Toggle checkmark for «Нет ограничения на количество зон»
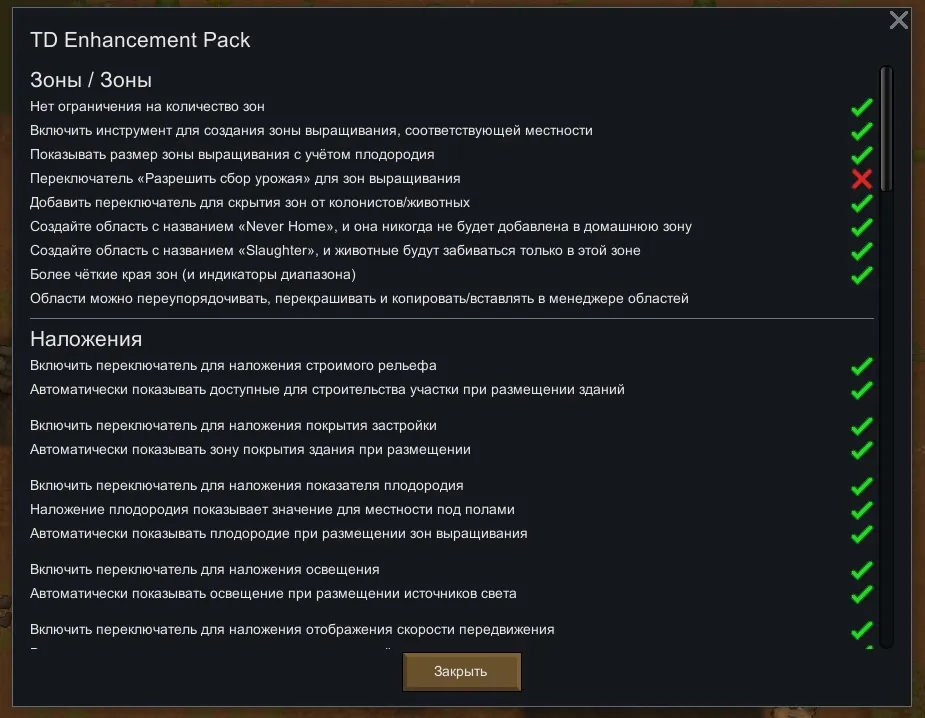Viewport: 925px width, 718px height. click(861, 107)
